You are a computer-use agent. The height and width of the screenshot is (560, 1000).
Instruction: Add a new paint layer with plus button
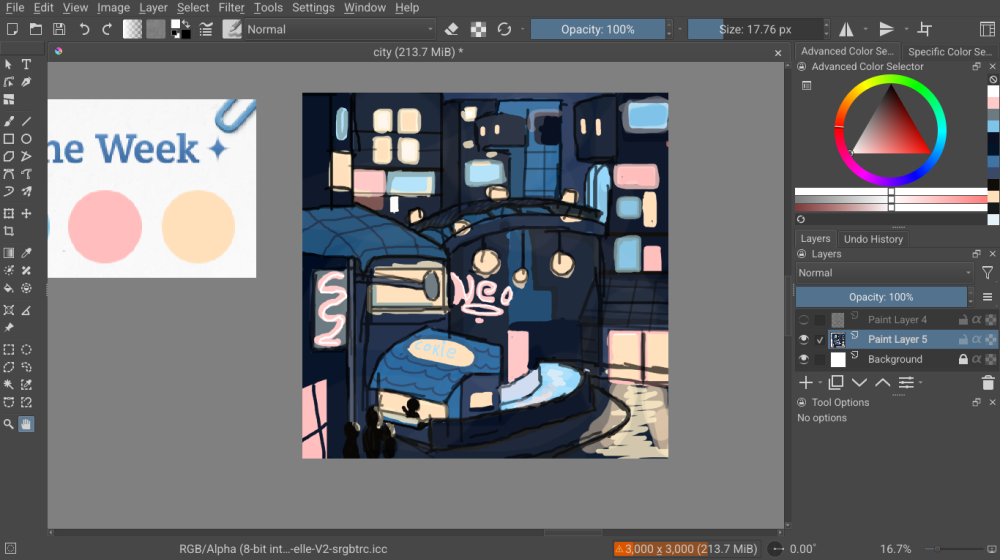[805, 383]
